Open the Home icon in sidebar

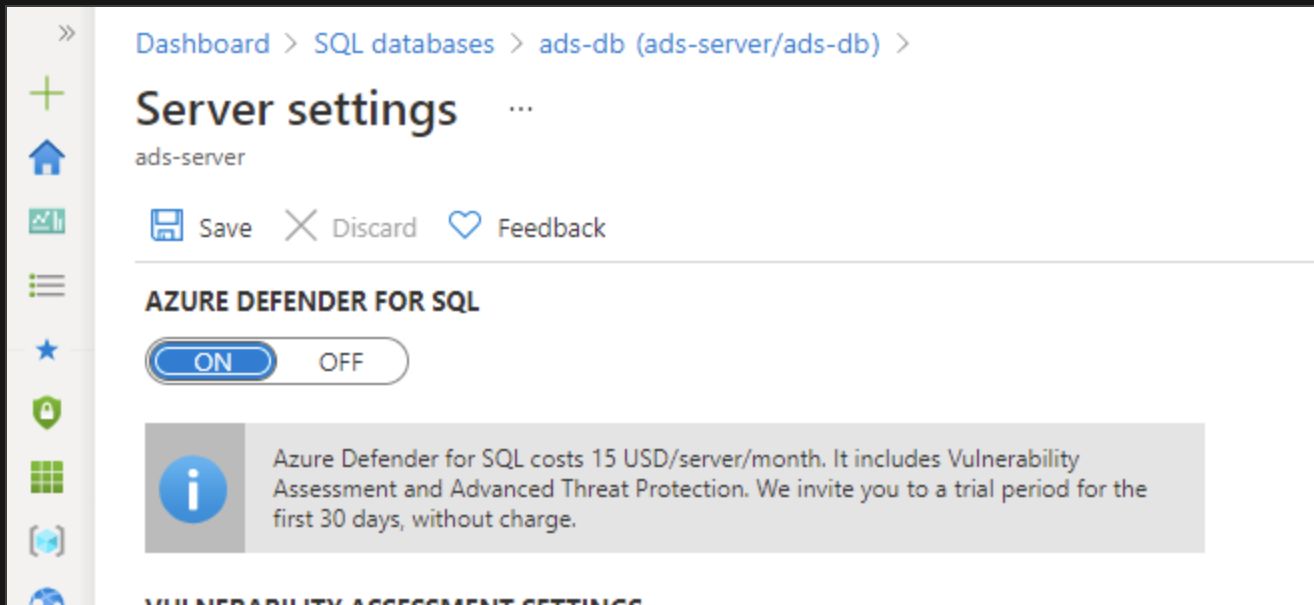[46, 157]
